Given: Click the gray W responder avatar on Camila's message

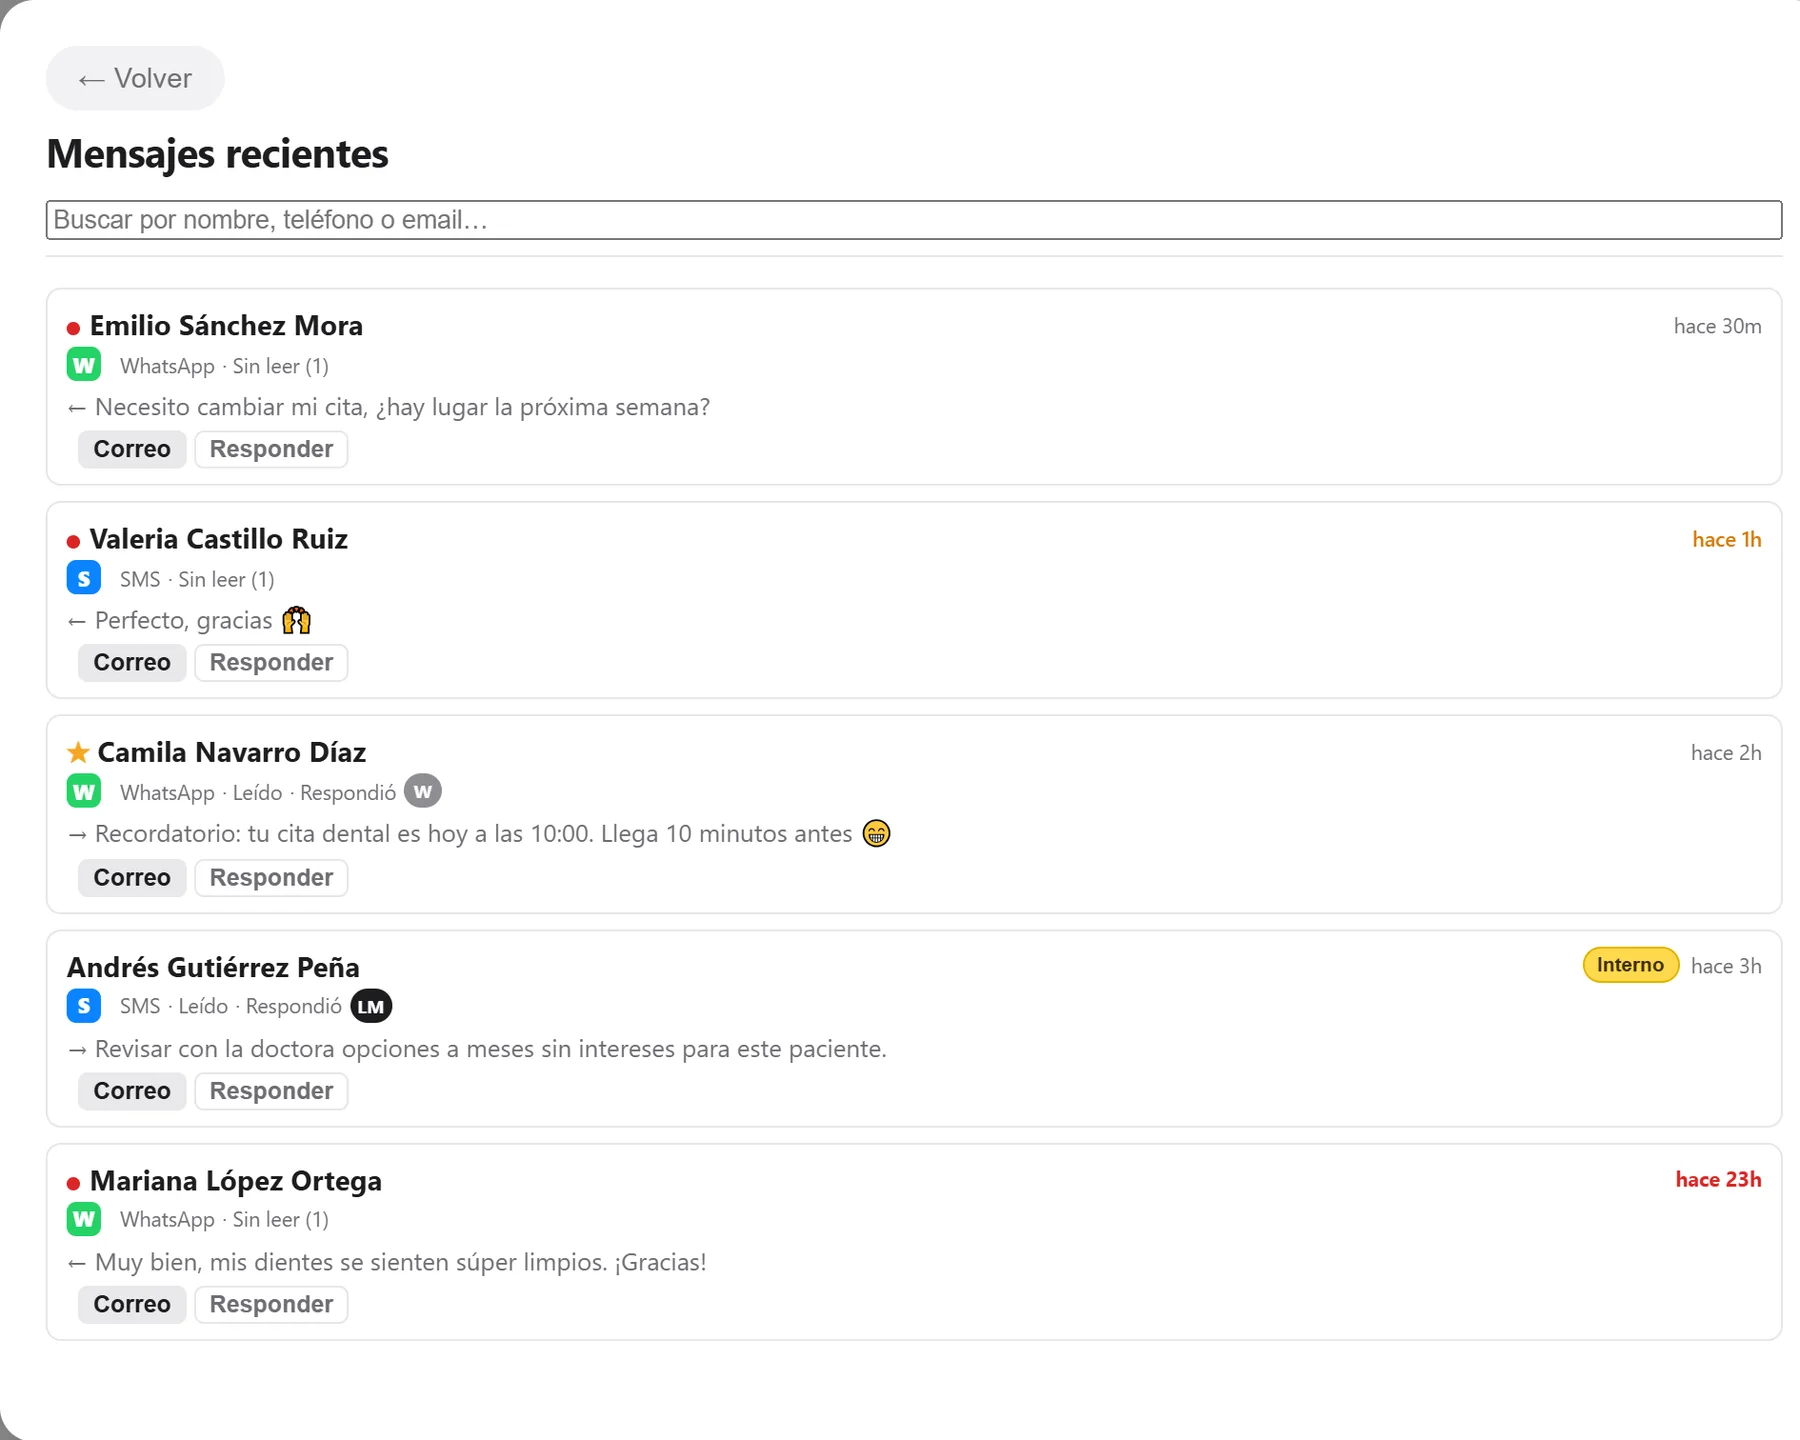Looking at the screenshot, I should (423, 791).
